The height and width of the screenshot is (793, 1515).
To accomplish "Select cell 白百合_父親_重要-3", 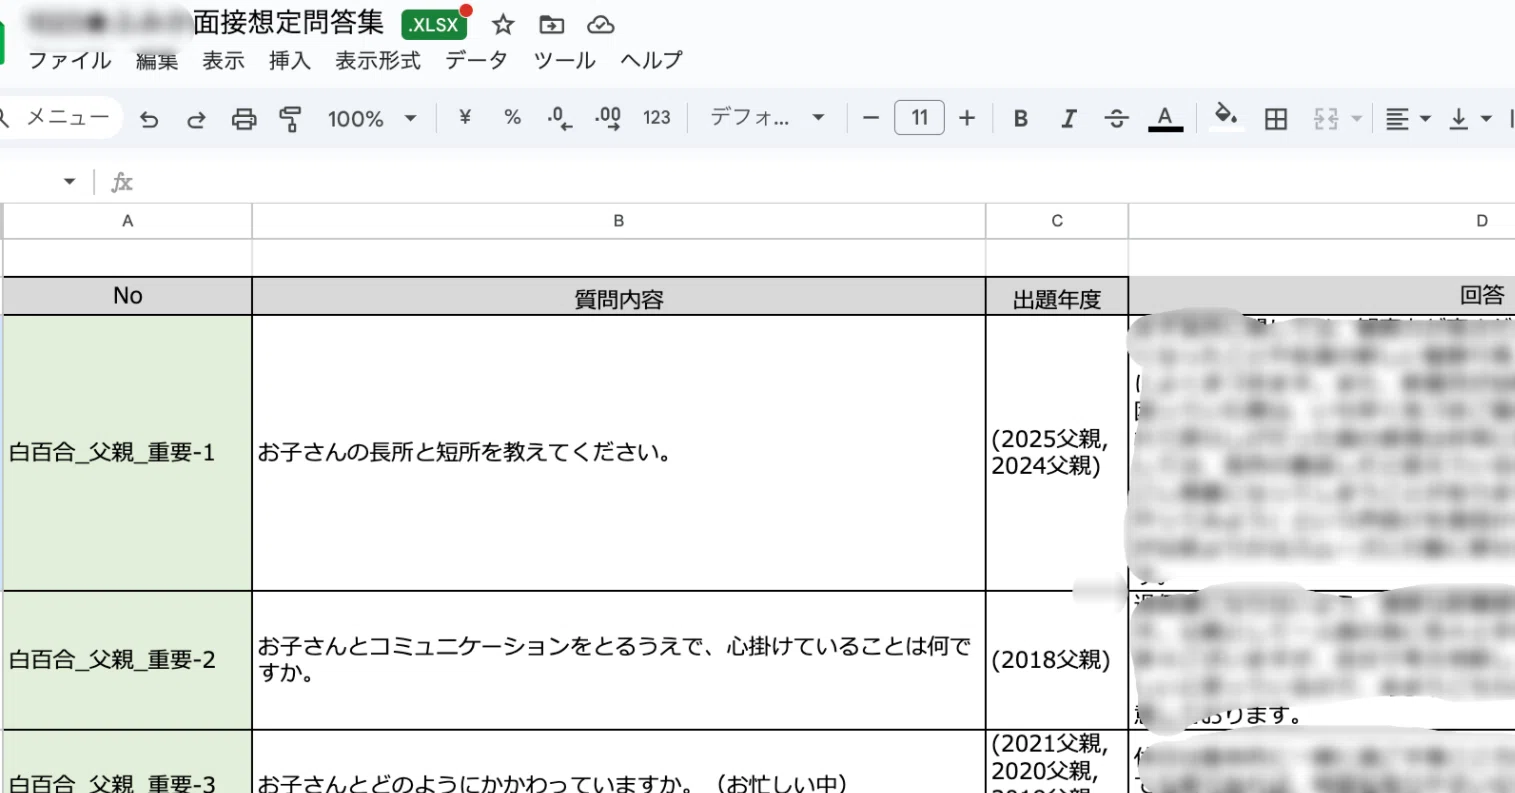I will 128,762.
